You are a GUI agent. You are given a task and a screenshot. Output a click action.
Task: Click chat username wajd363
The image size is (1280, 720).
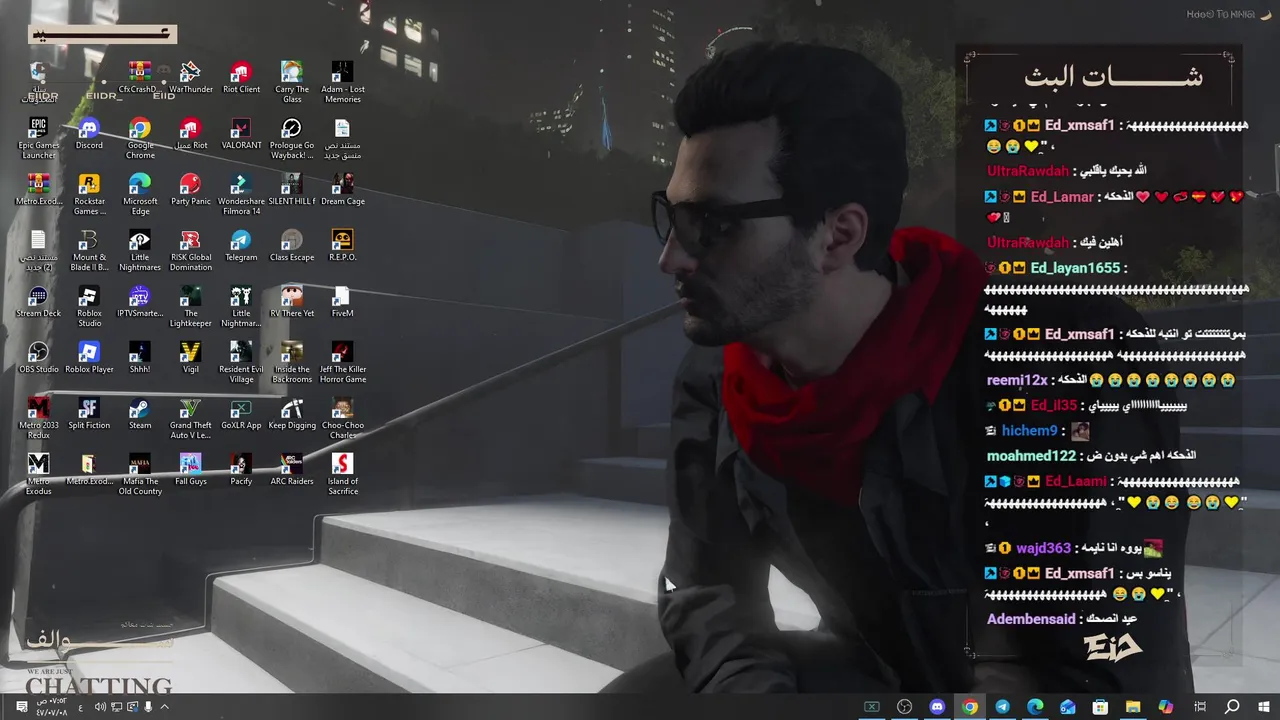1043,548
